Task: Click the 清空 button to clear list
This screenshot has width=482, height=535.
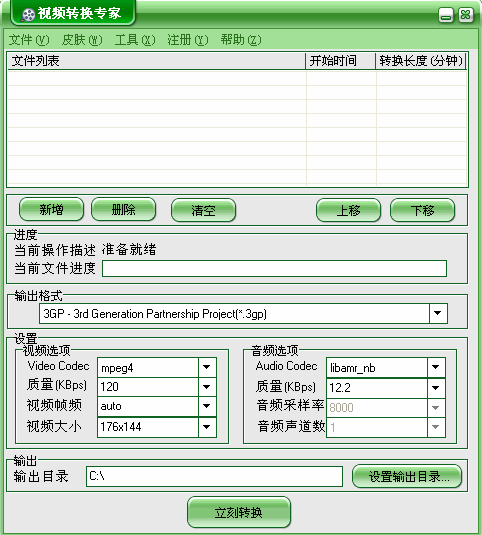Action: click(x=203, y=210)
